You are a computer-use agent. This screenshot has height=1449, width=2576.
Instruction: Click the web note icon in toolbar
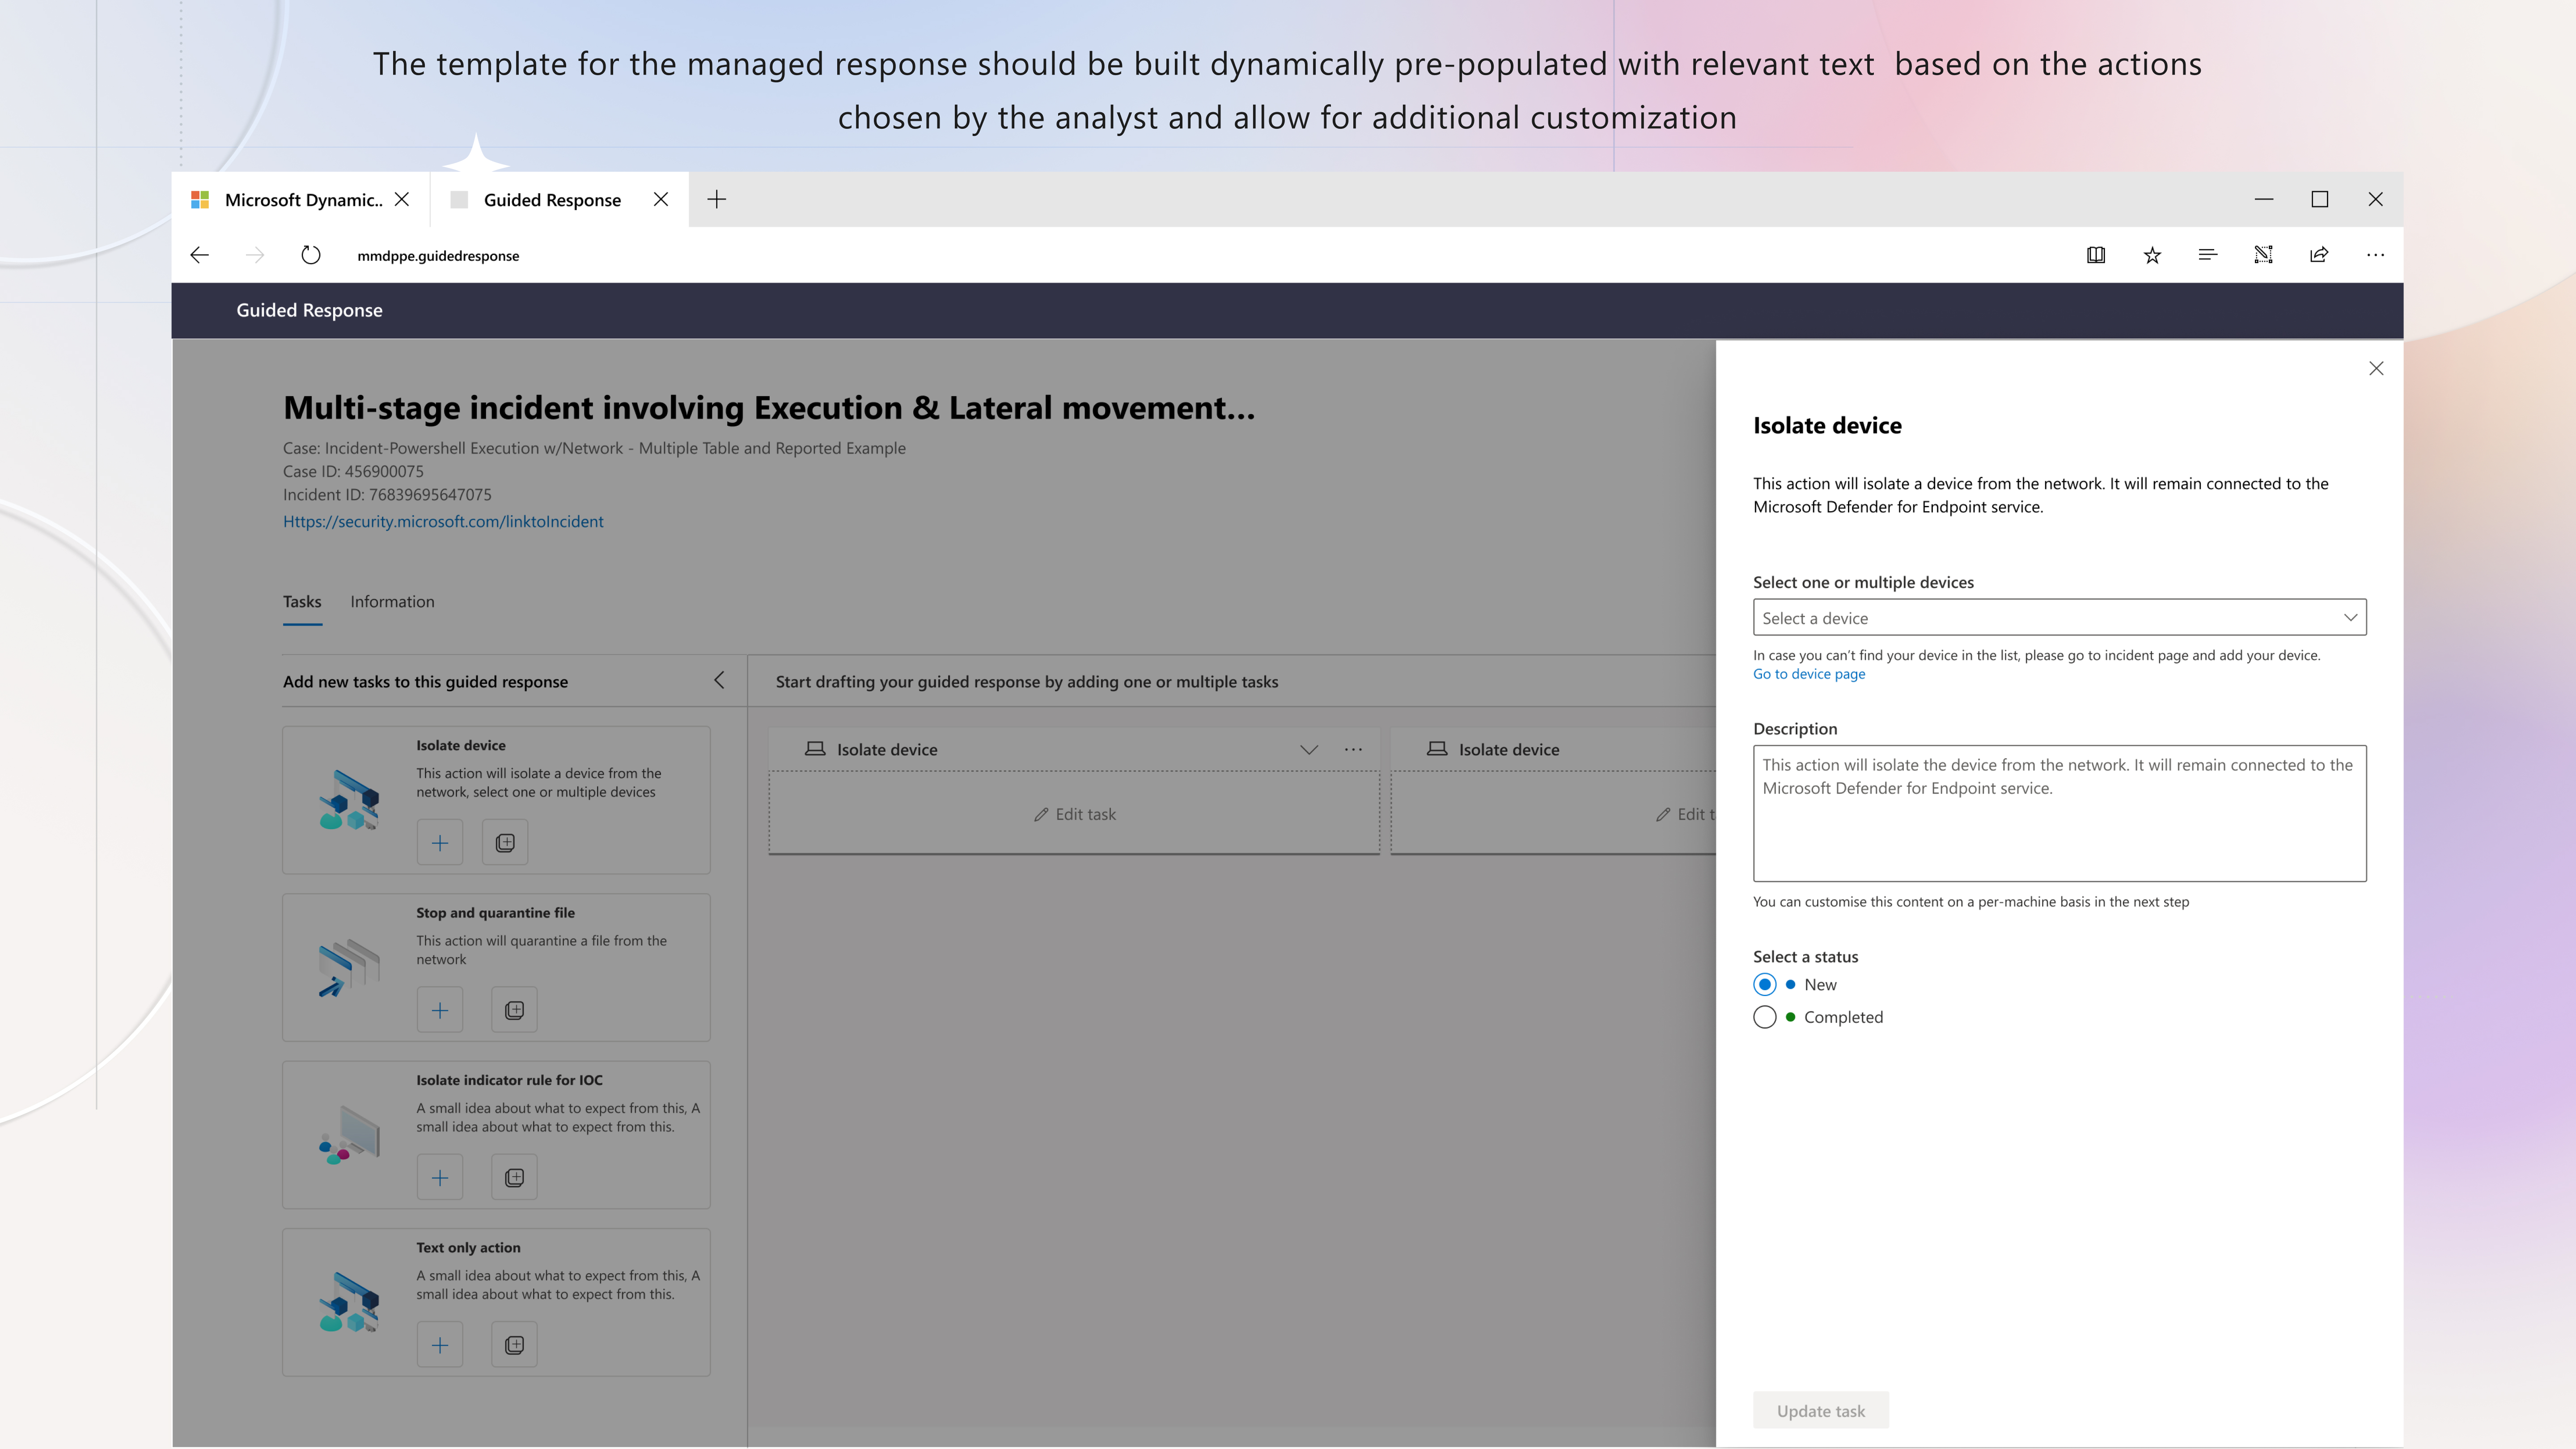[x=2264, y=255]
